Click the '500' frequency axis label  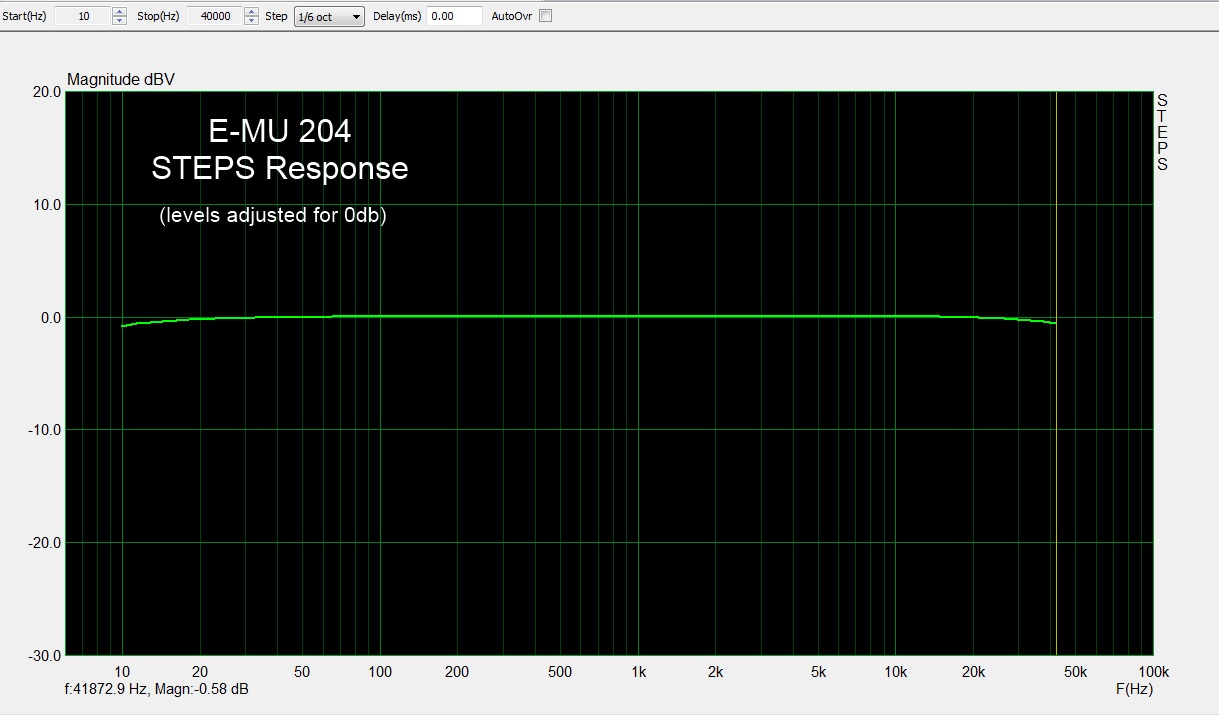(560, 672)
